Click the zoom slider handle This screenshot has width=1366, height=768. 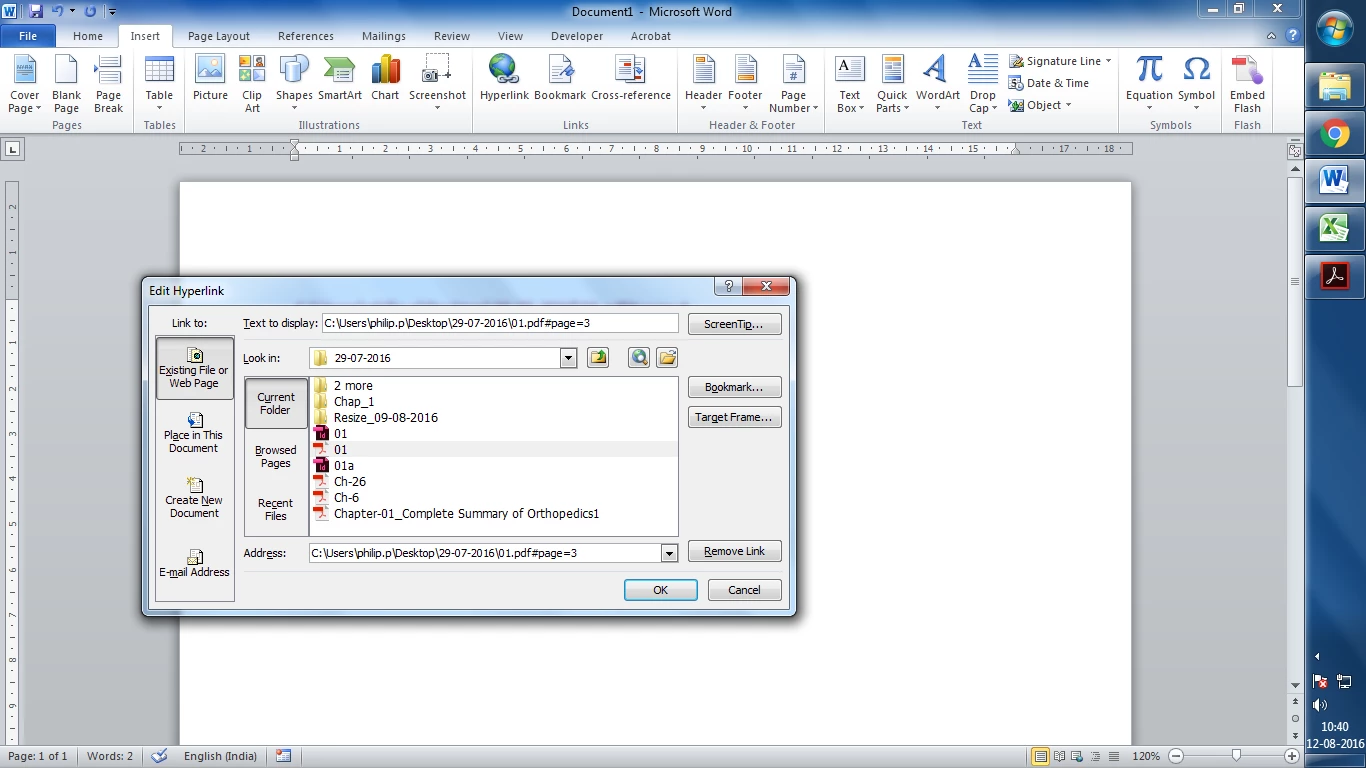point(1237,756)
